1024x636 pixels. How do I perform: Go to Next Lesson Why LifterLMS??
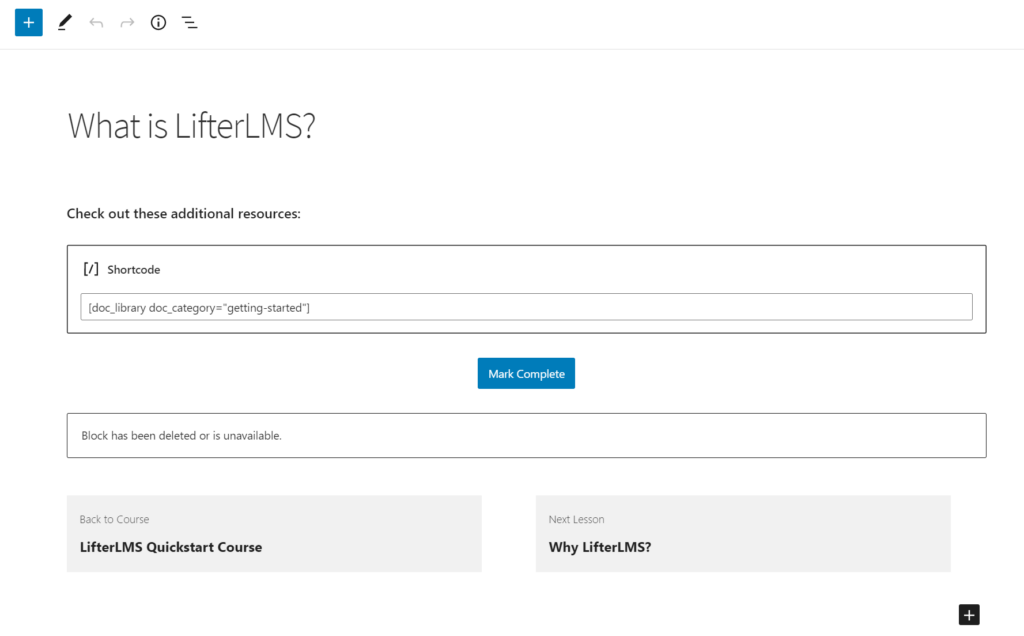743,533
